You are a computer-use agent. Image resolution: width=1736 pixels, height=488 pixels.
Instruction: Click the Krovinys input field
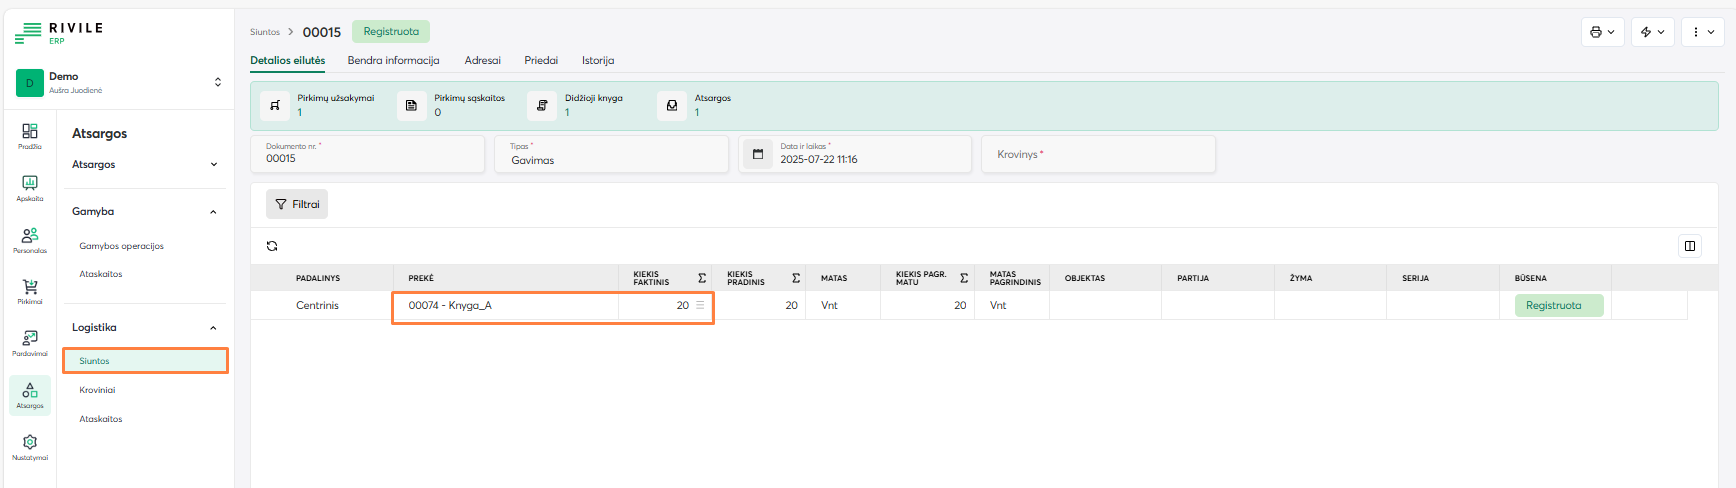tap(1098, 155)
